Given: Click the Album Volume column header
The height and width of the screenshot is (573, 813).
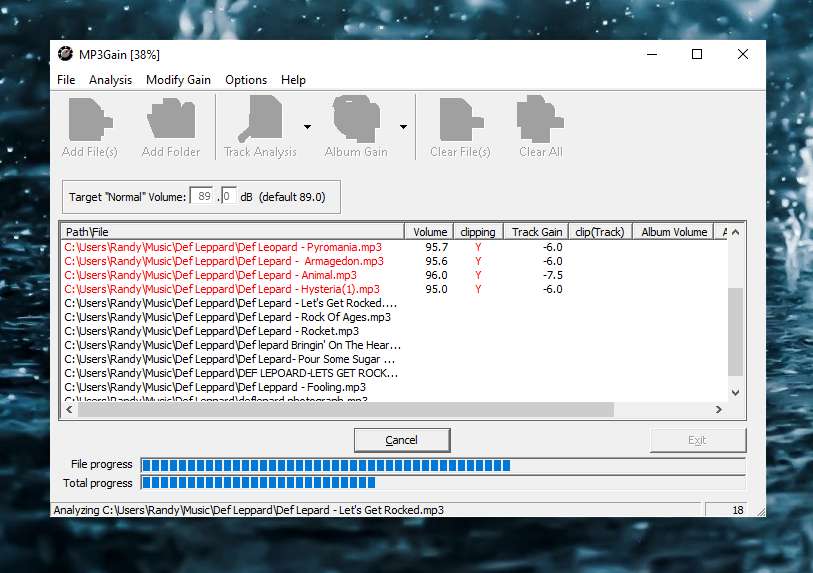Looking at the screenshot, I should click(673, 232).
